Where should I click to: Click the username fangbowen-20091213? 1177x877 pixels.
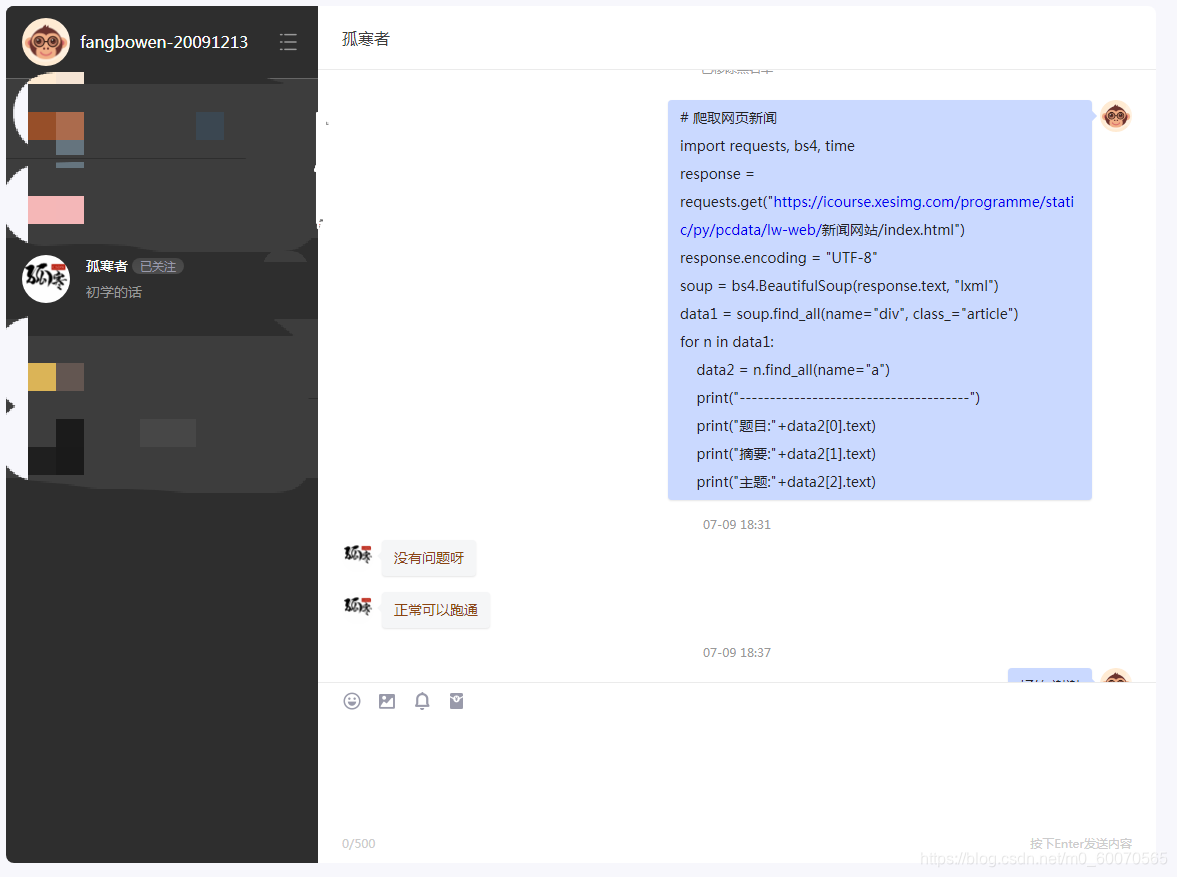(164, 42)
